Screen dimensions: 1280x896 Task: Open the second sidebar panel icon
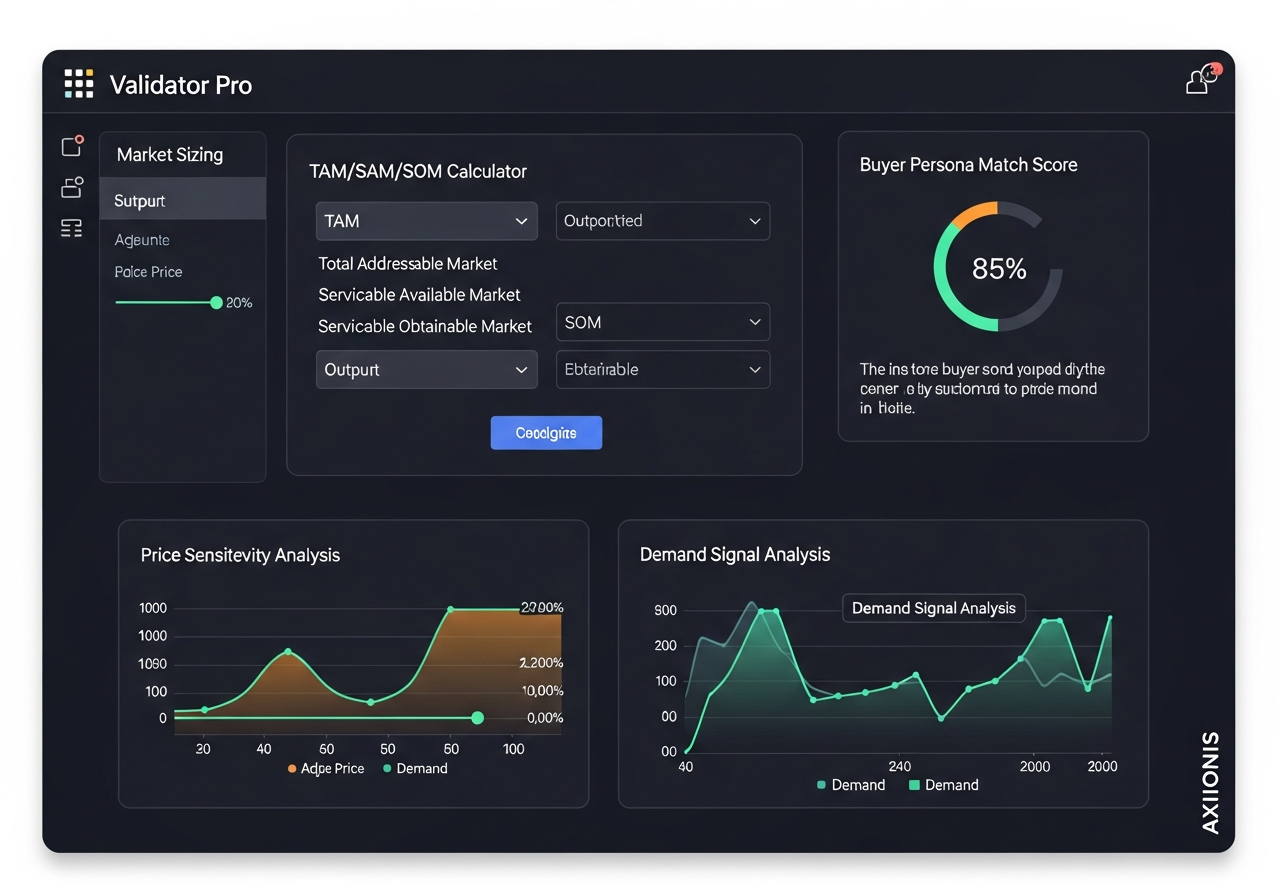[x=71, y=187]
